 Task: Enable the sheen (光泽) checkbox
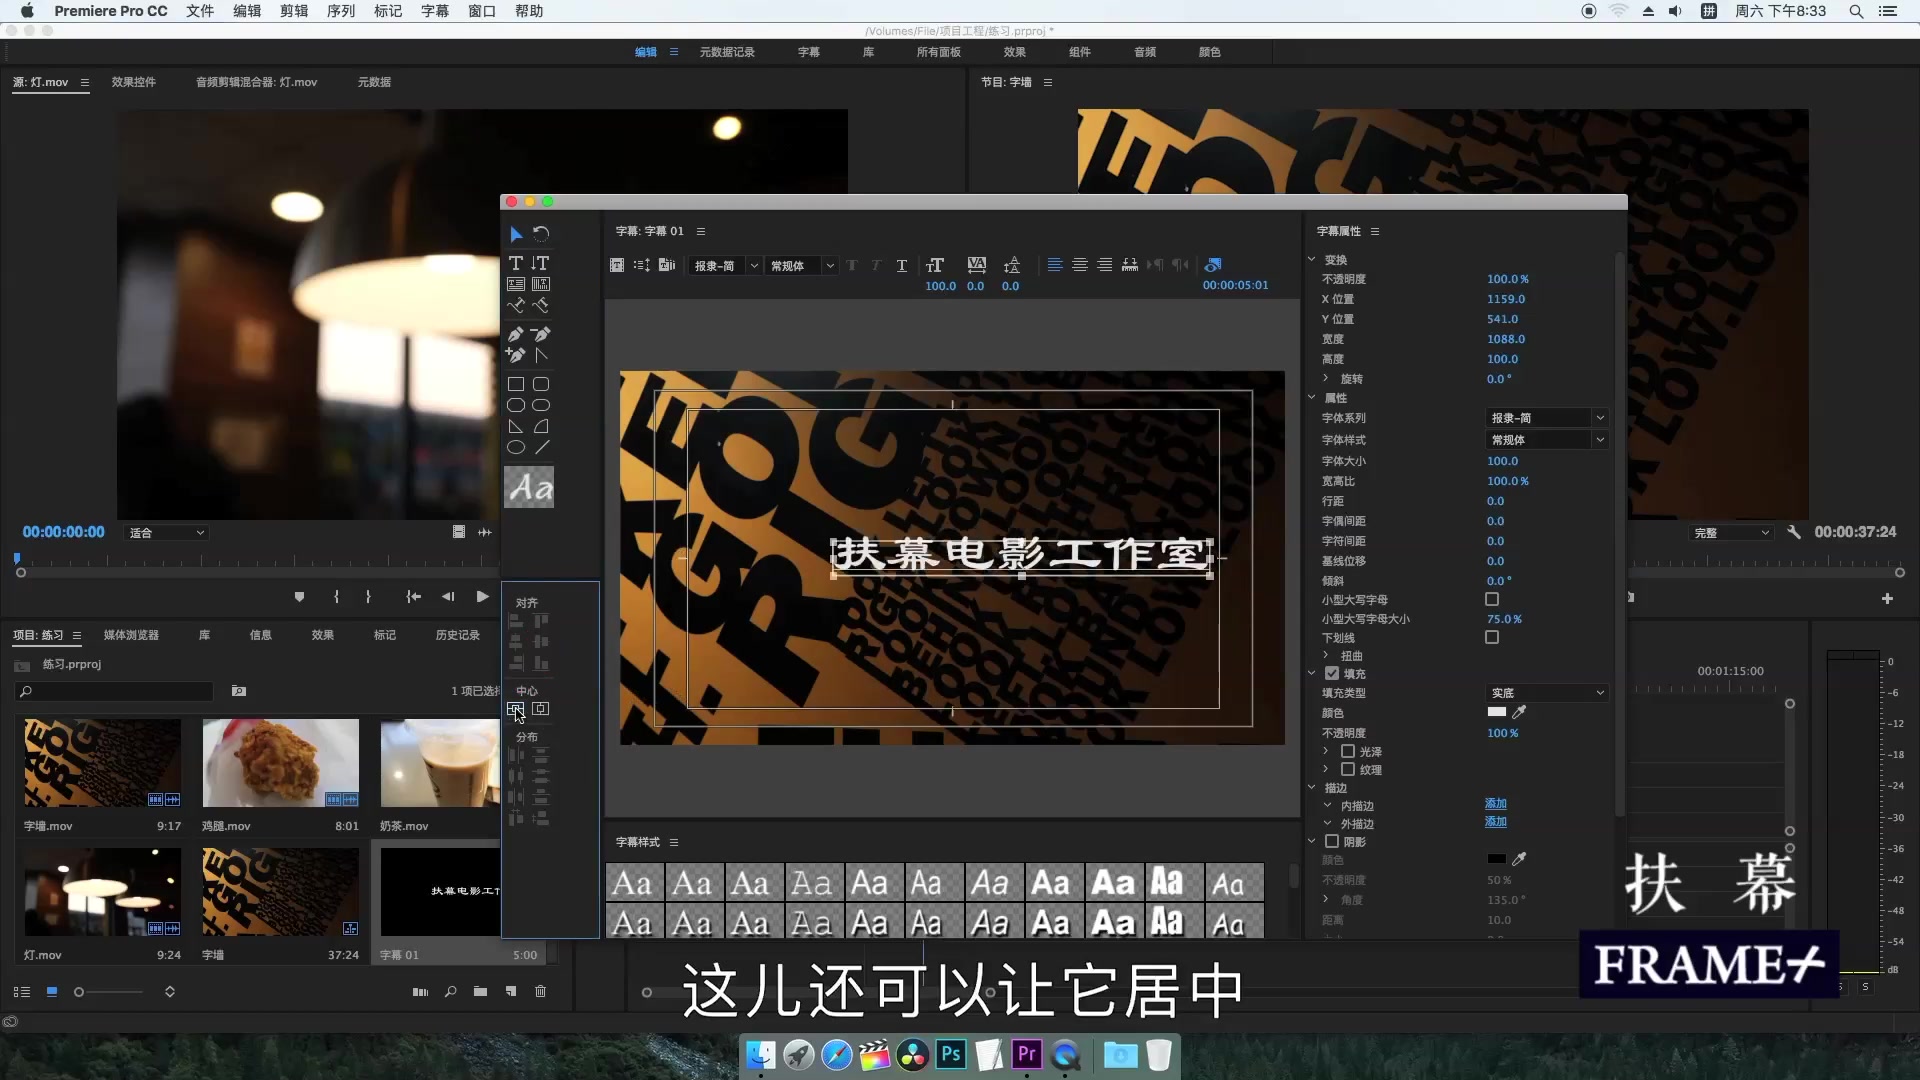pos(1348,751)
